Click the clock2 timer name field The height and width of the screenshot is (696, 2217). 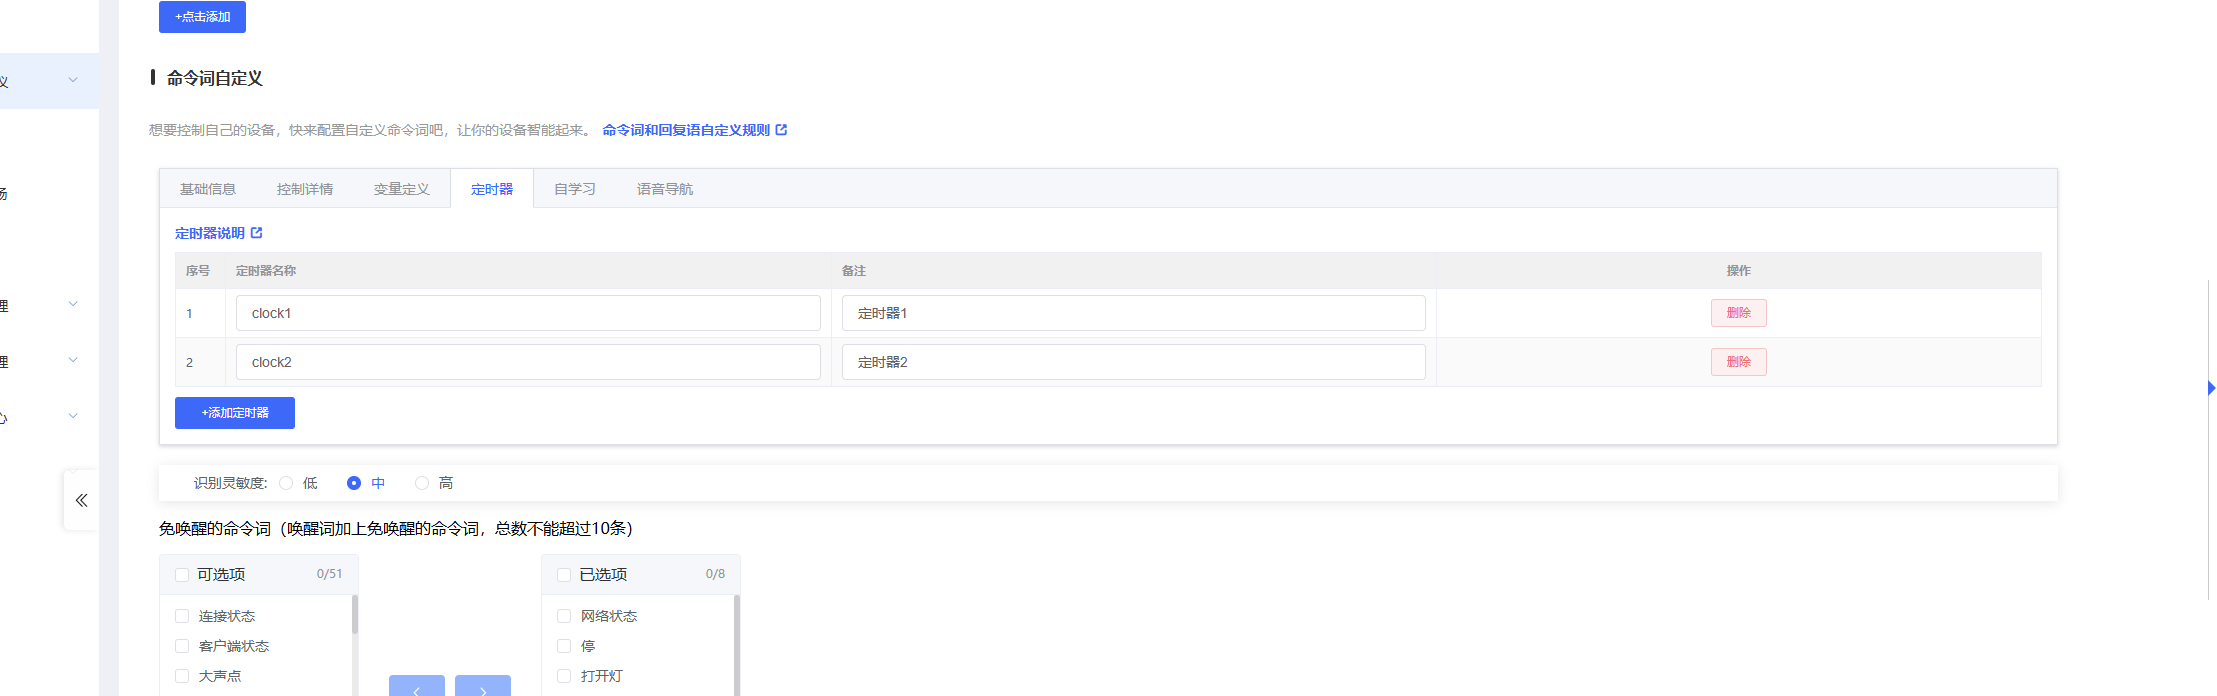click(528, 362)
